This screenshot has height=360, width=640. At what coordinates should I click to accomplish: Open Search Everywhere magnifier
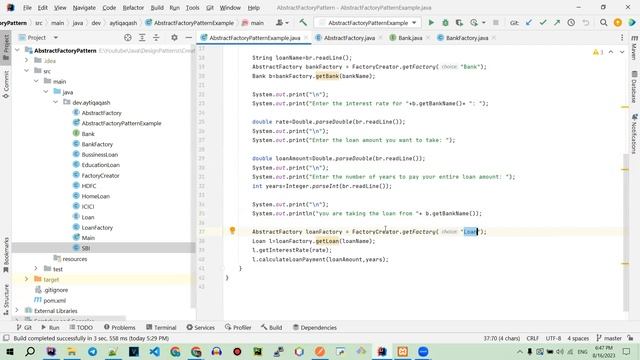click(x=604, y=23)
